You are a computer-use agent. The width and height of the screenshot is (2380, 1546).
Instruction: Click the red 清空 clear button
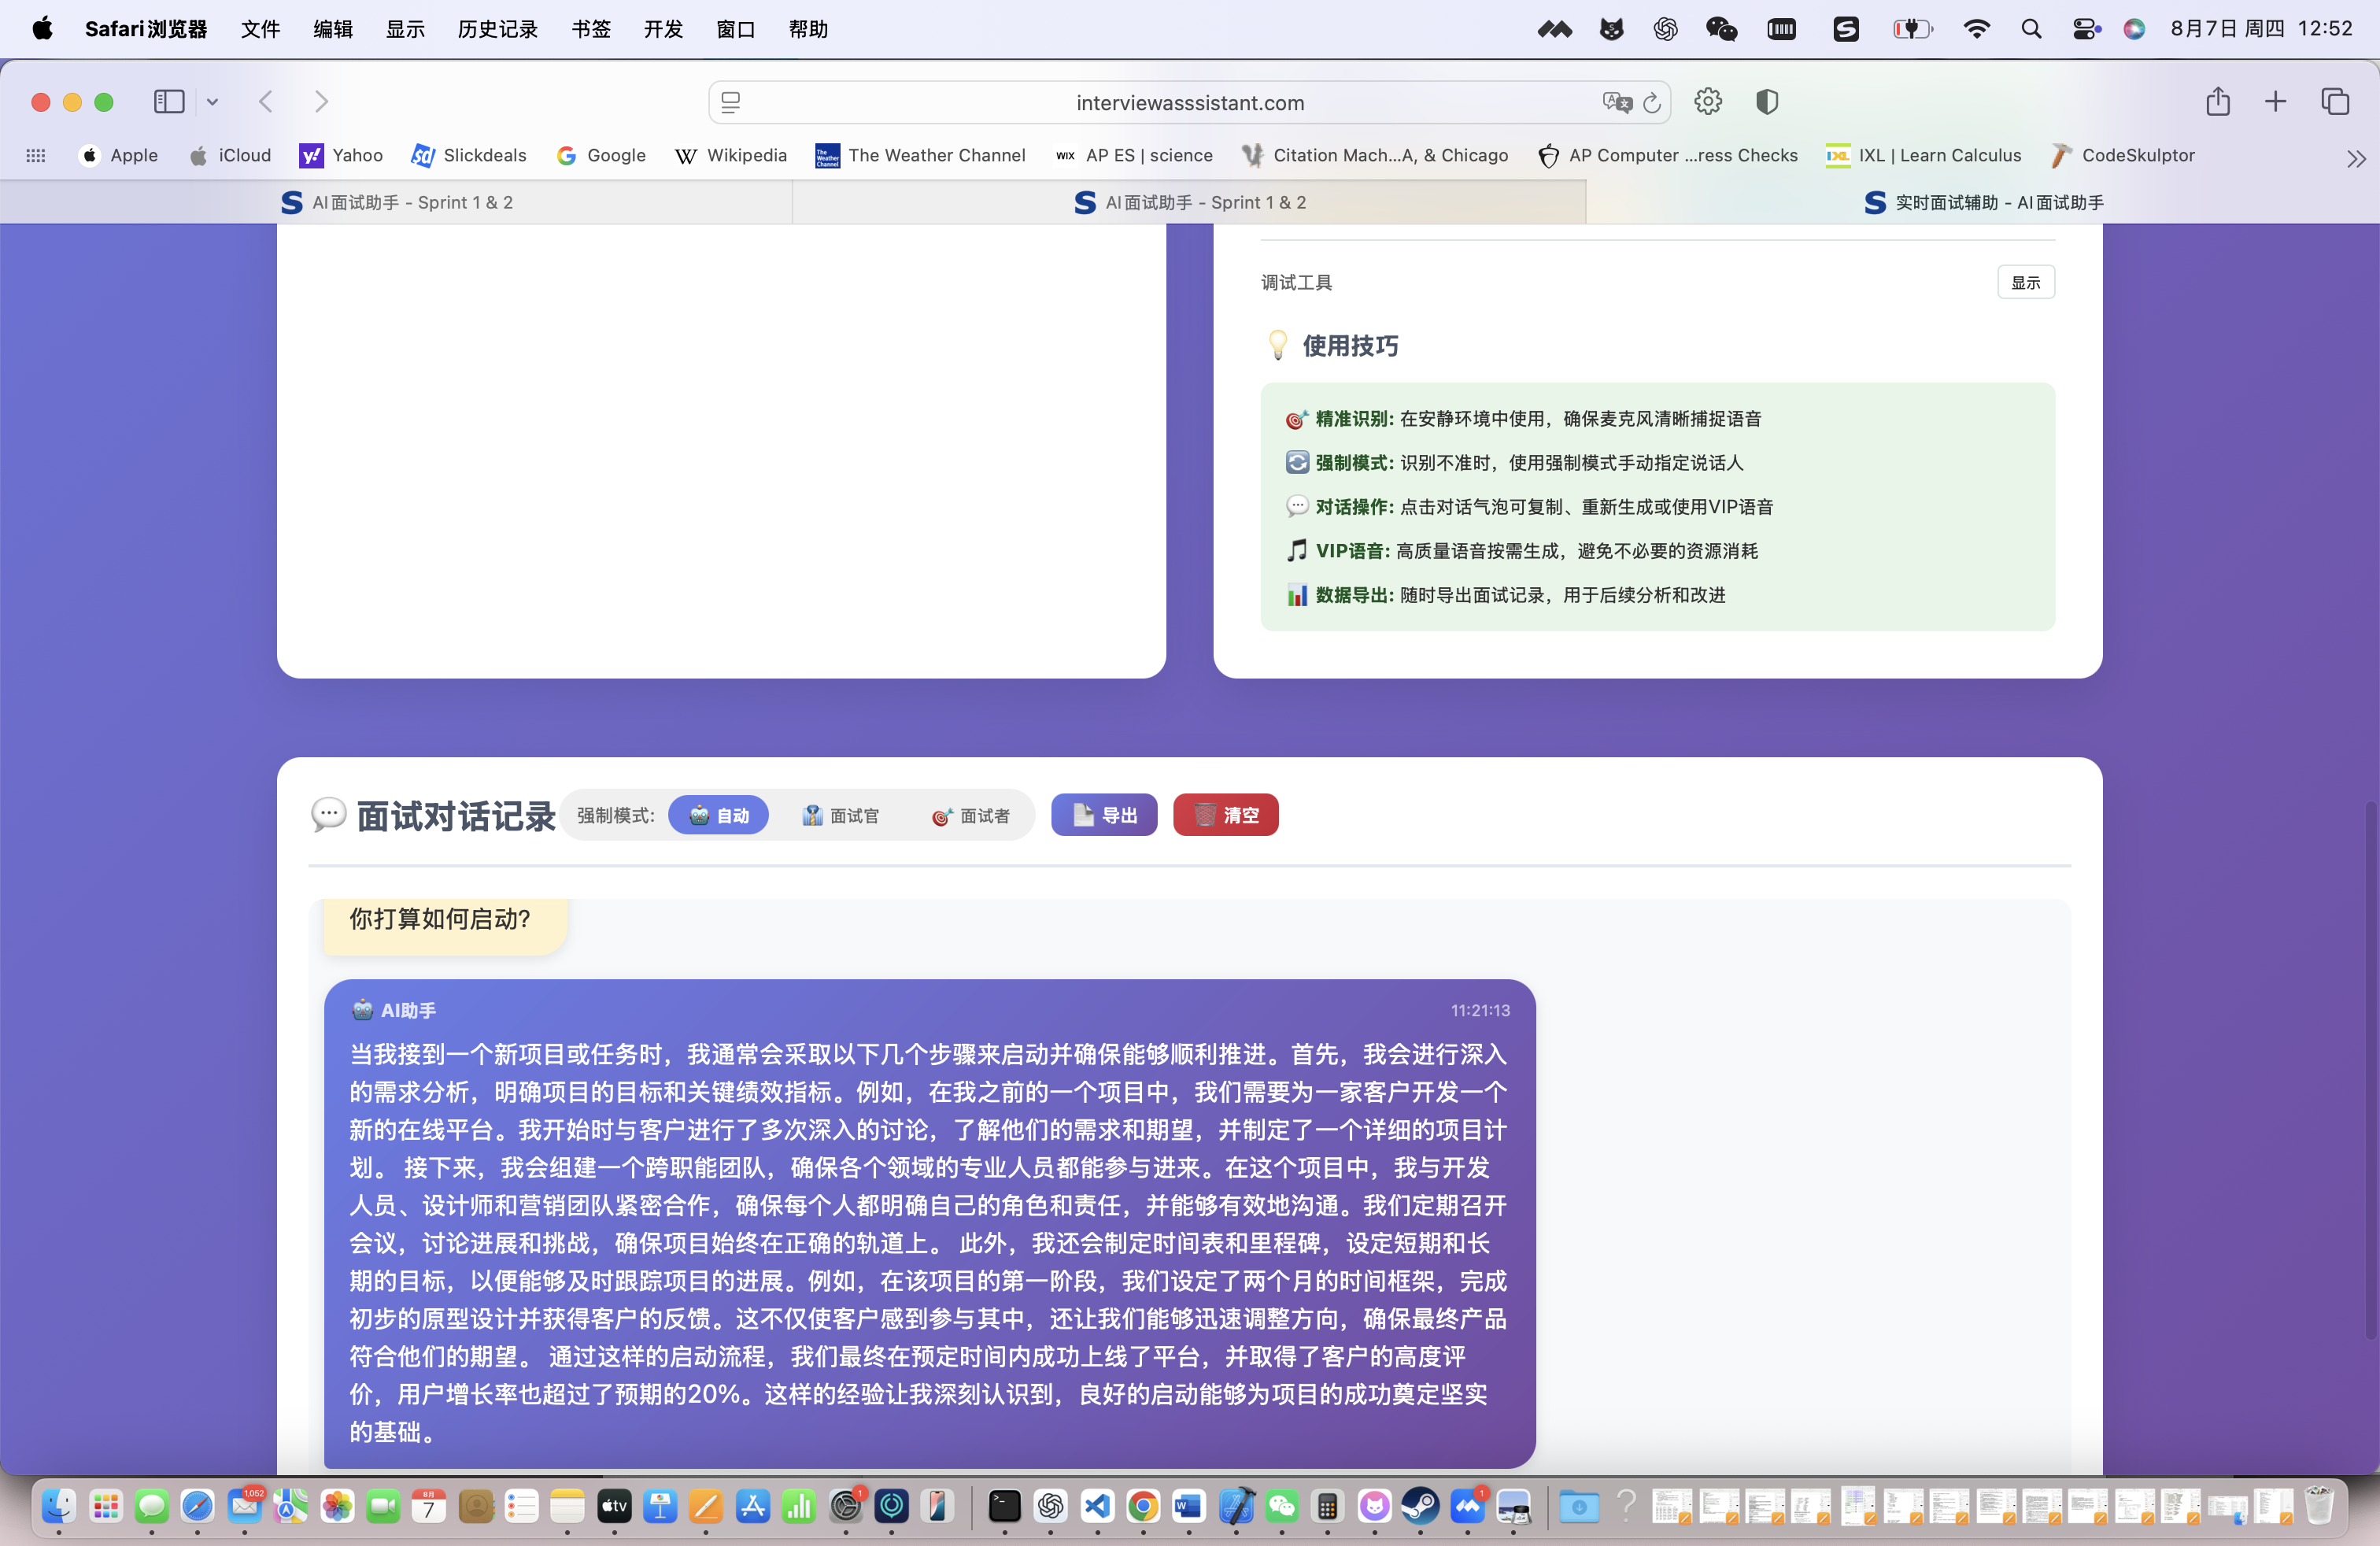point(1225,815)
